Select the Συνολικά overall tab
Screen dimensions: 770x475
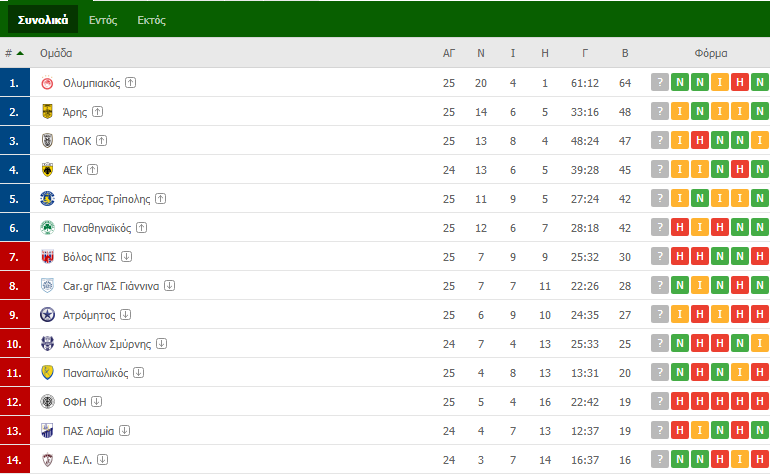[x=43, y=20]
